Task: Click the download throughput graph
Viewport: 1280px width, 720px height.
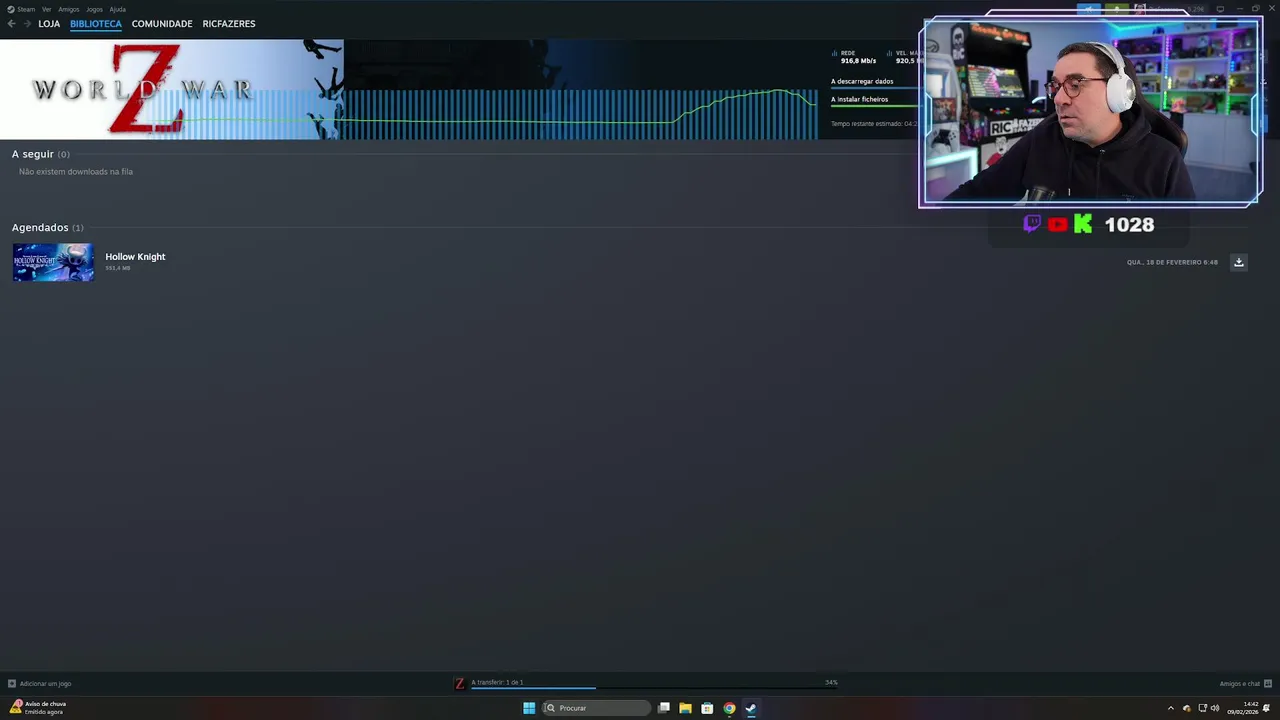Action: point(580,114)
